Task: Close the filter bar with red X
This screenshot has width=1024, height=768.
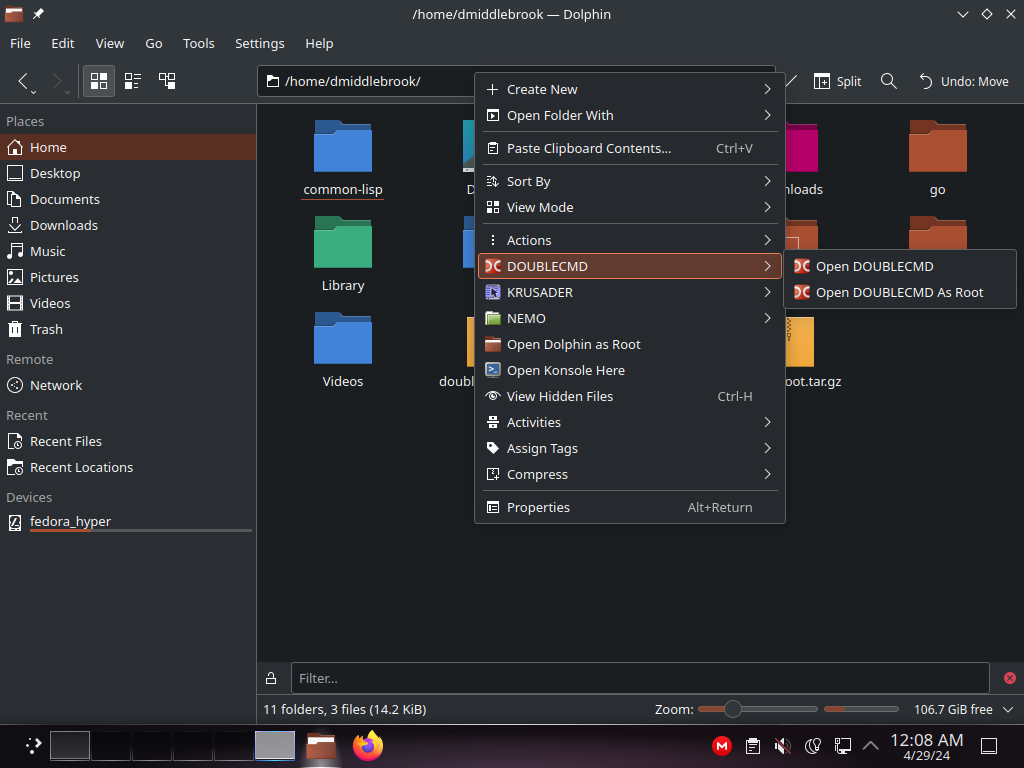Action: (x=1010, y=678)
